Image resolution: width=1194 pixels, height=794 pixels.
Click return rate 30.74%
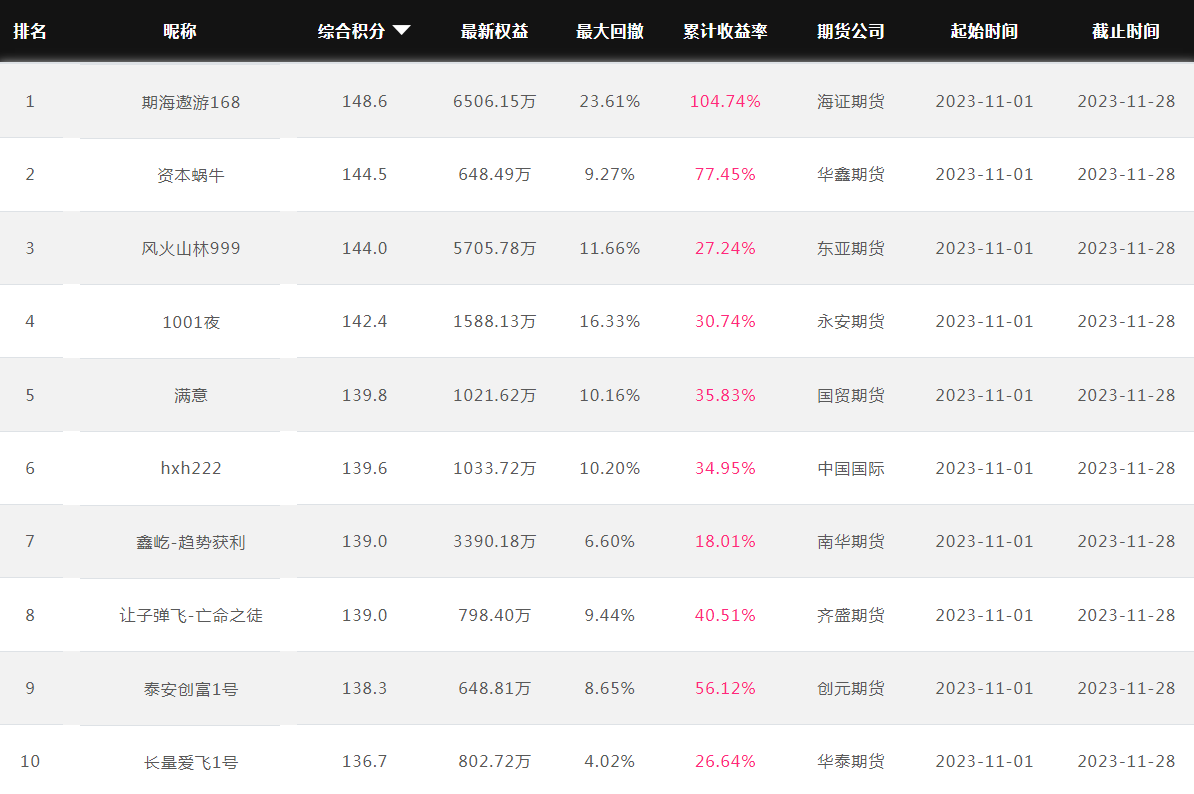pyautogui.click(x=726, y=321)
